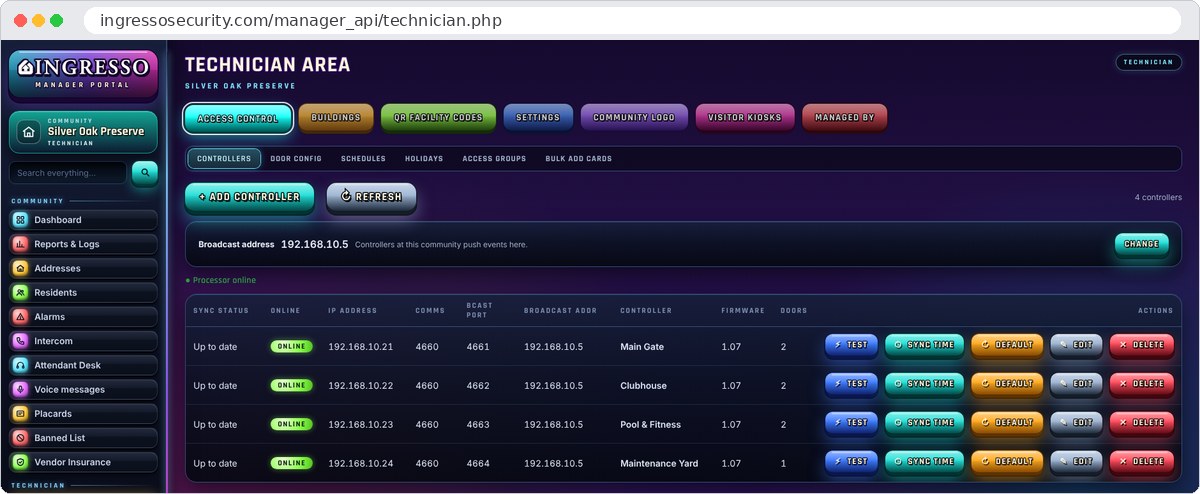Test the Clubhouse controller
This screenshot has height=494, width=1200.
(852, 384)
